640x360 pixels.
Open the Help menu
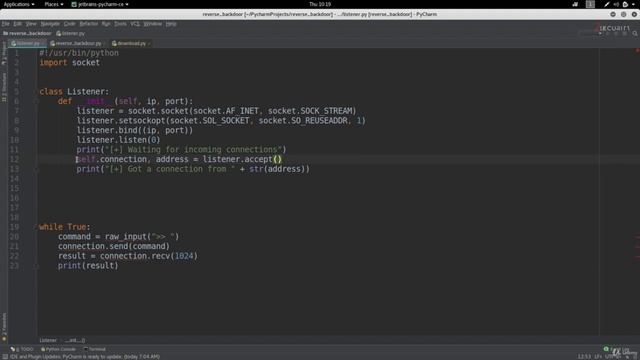(171, 24)
